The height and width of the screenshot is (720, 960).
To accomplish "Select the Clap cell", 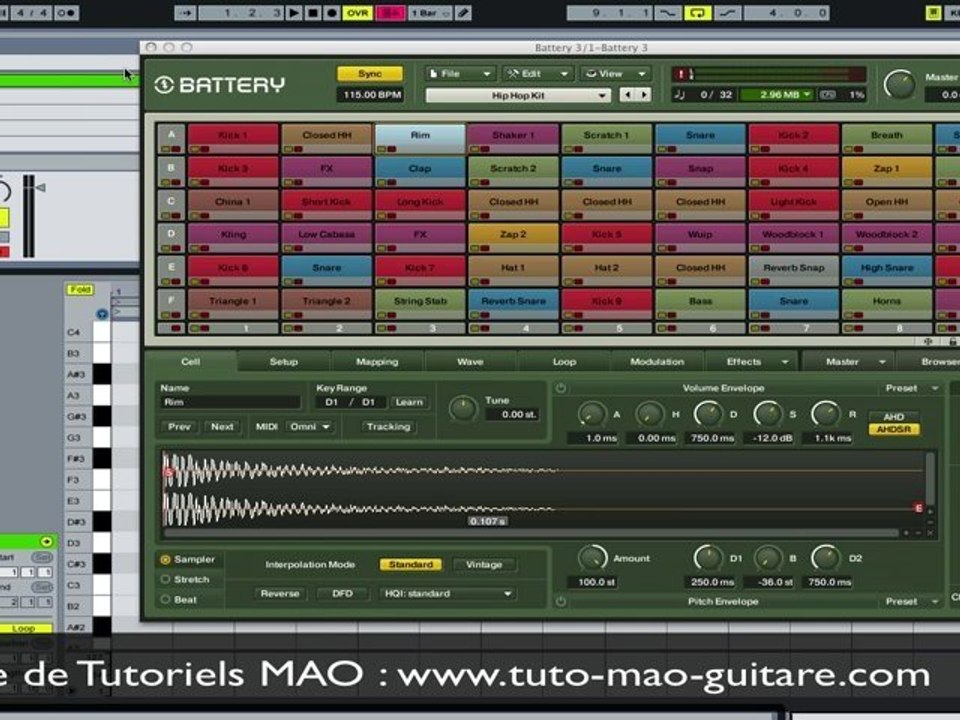I will click(x=420, y=172).
